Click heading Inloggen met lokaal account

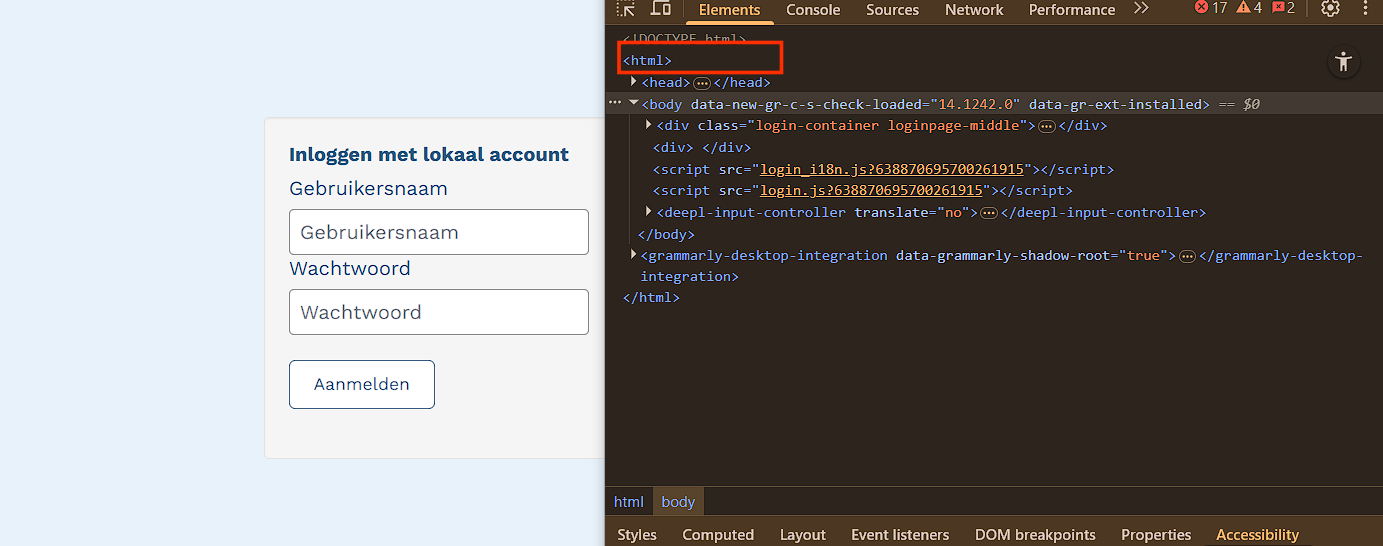coord(429,154)
